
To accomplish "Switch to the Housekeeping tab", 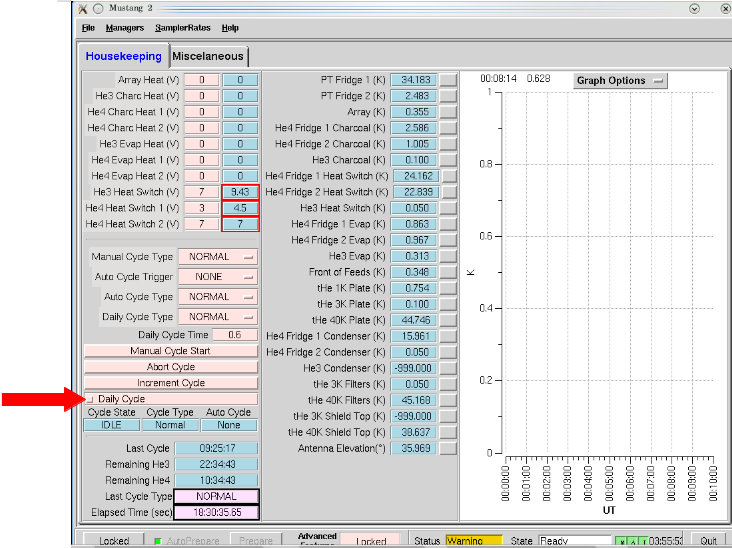I will [x=124, y=56].
